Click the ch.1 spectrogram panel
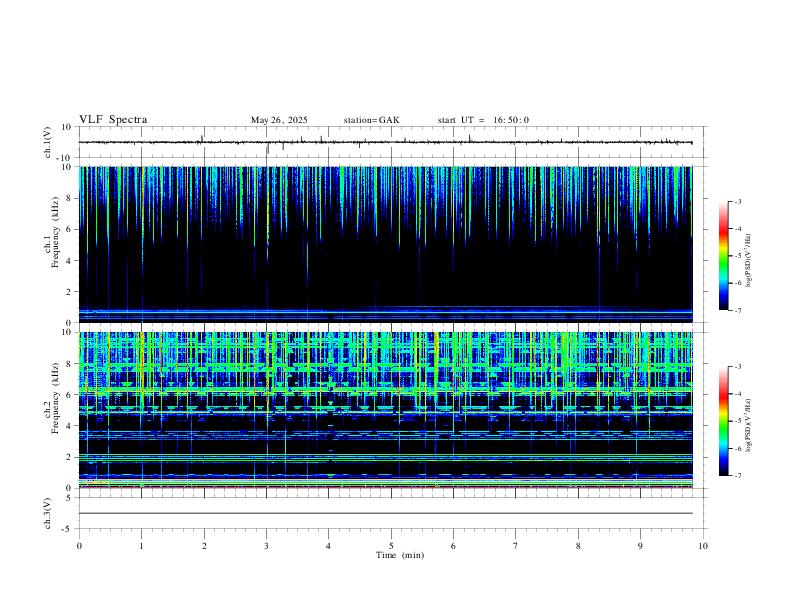 pyautogui.click(x=386, y=244)
